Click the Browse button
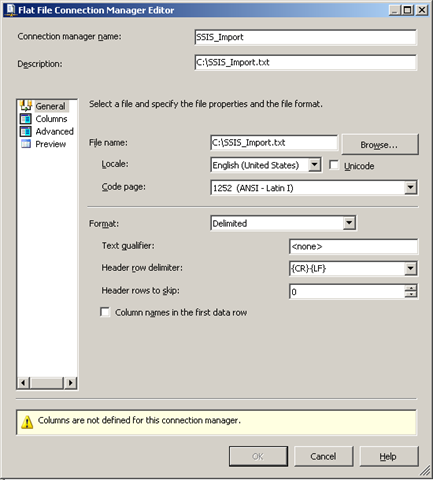The width and height of the screenshot is (433, 480). (x=380, y=145)
